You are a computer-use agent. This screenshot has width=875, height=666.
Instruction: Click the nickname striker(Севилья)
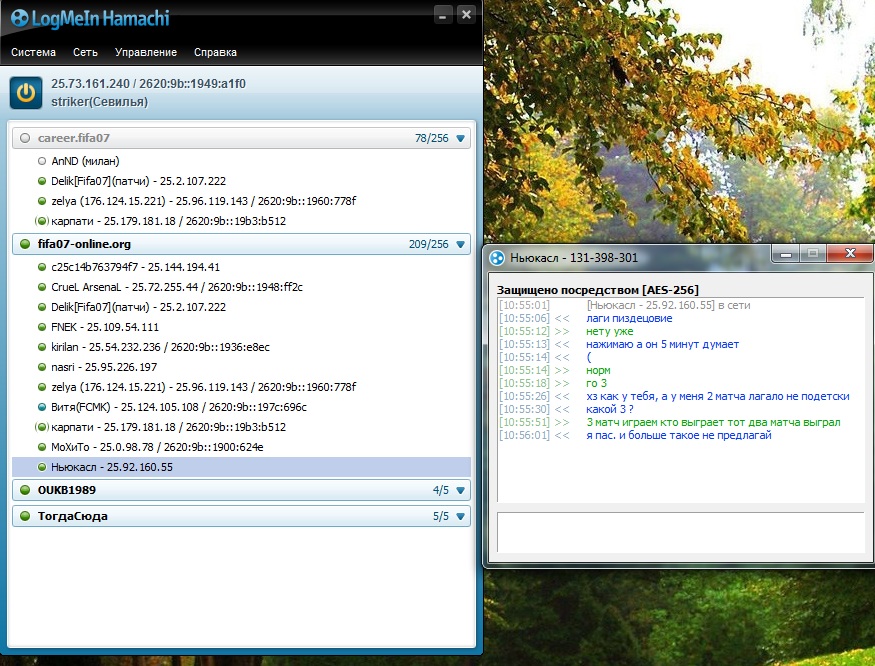coord(99,102)
